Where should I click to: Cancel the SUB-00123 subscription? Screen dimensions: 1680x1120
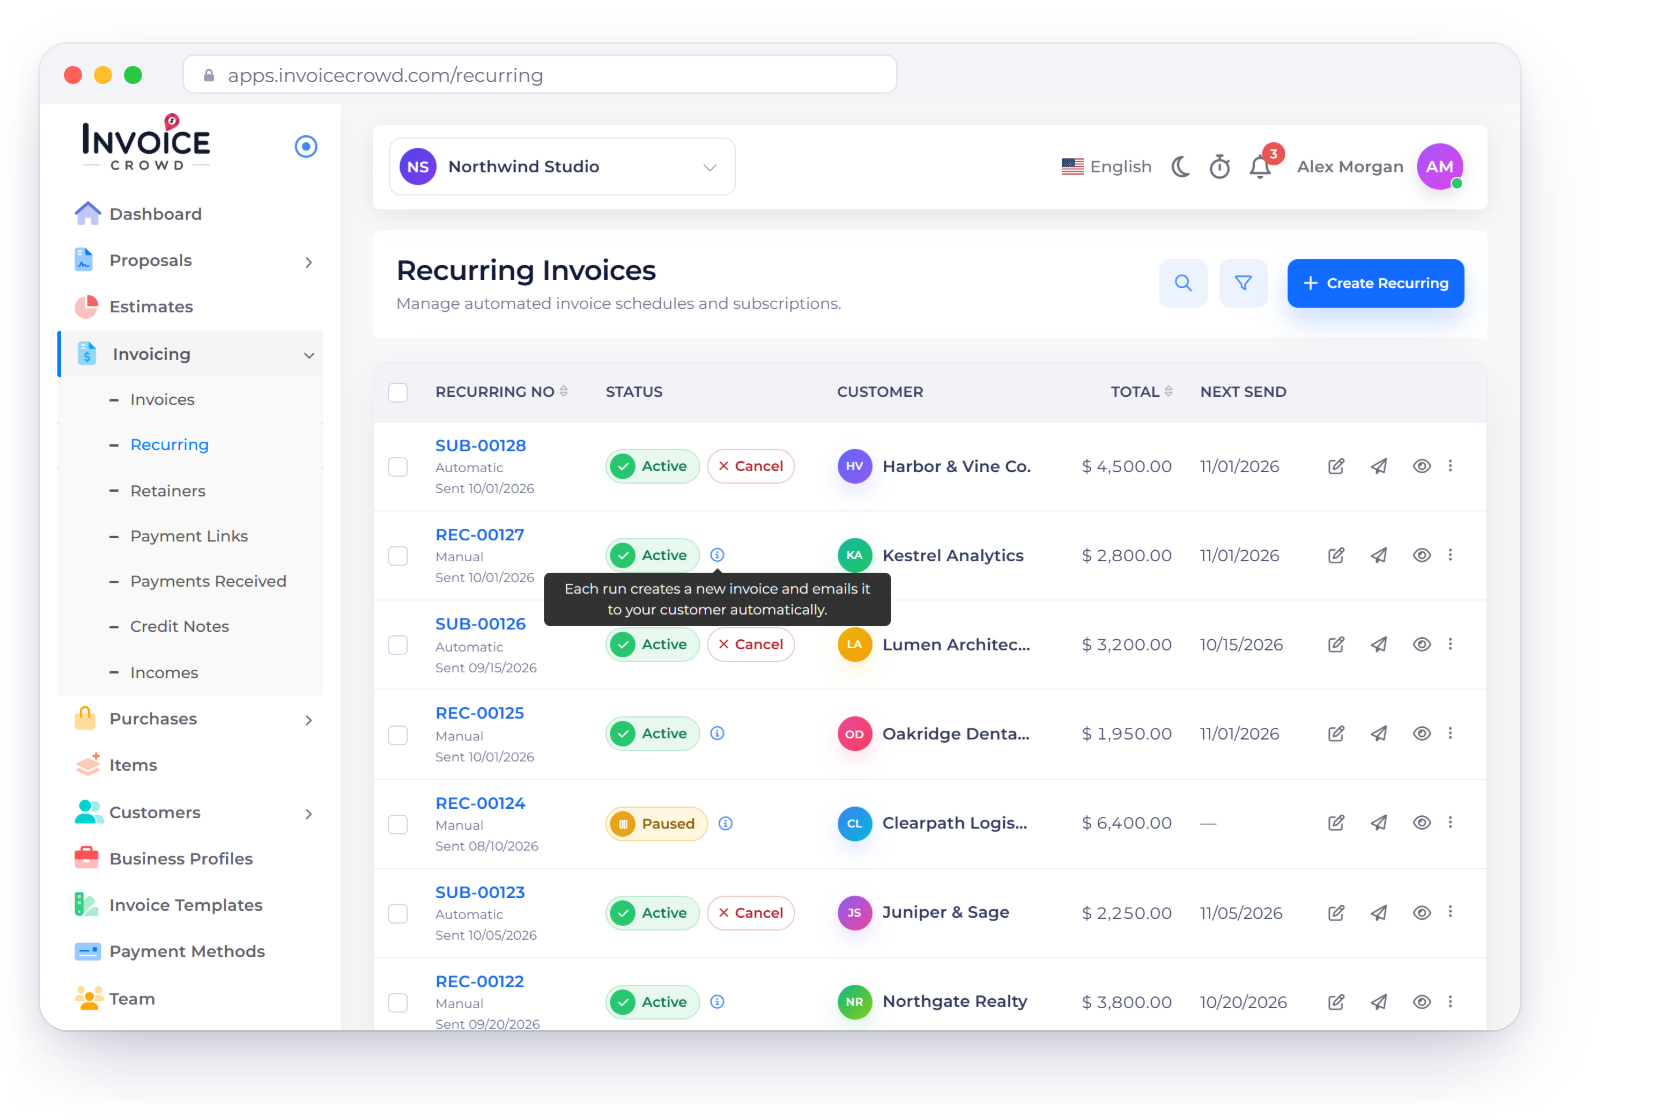751,913
